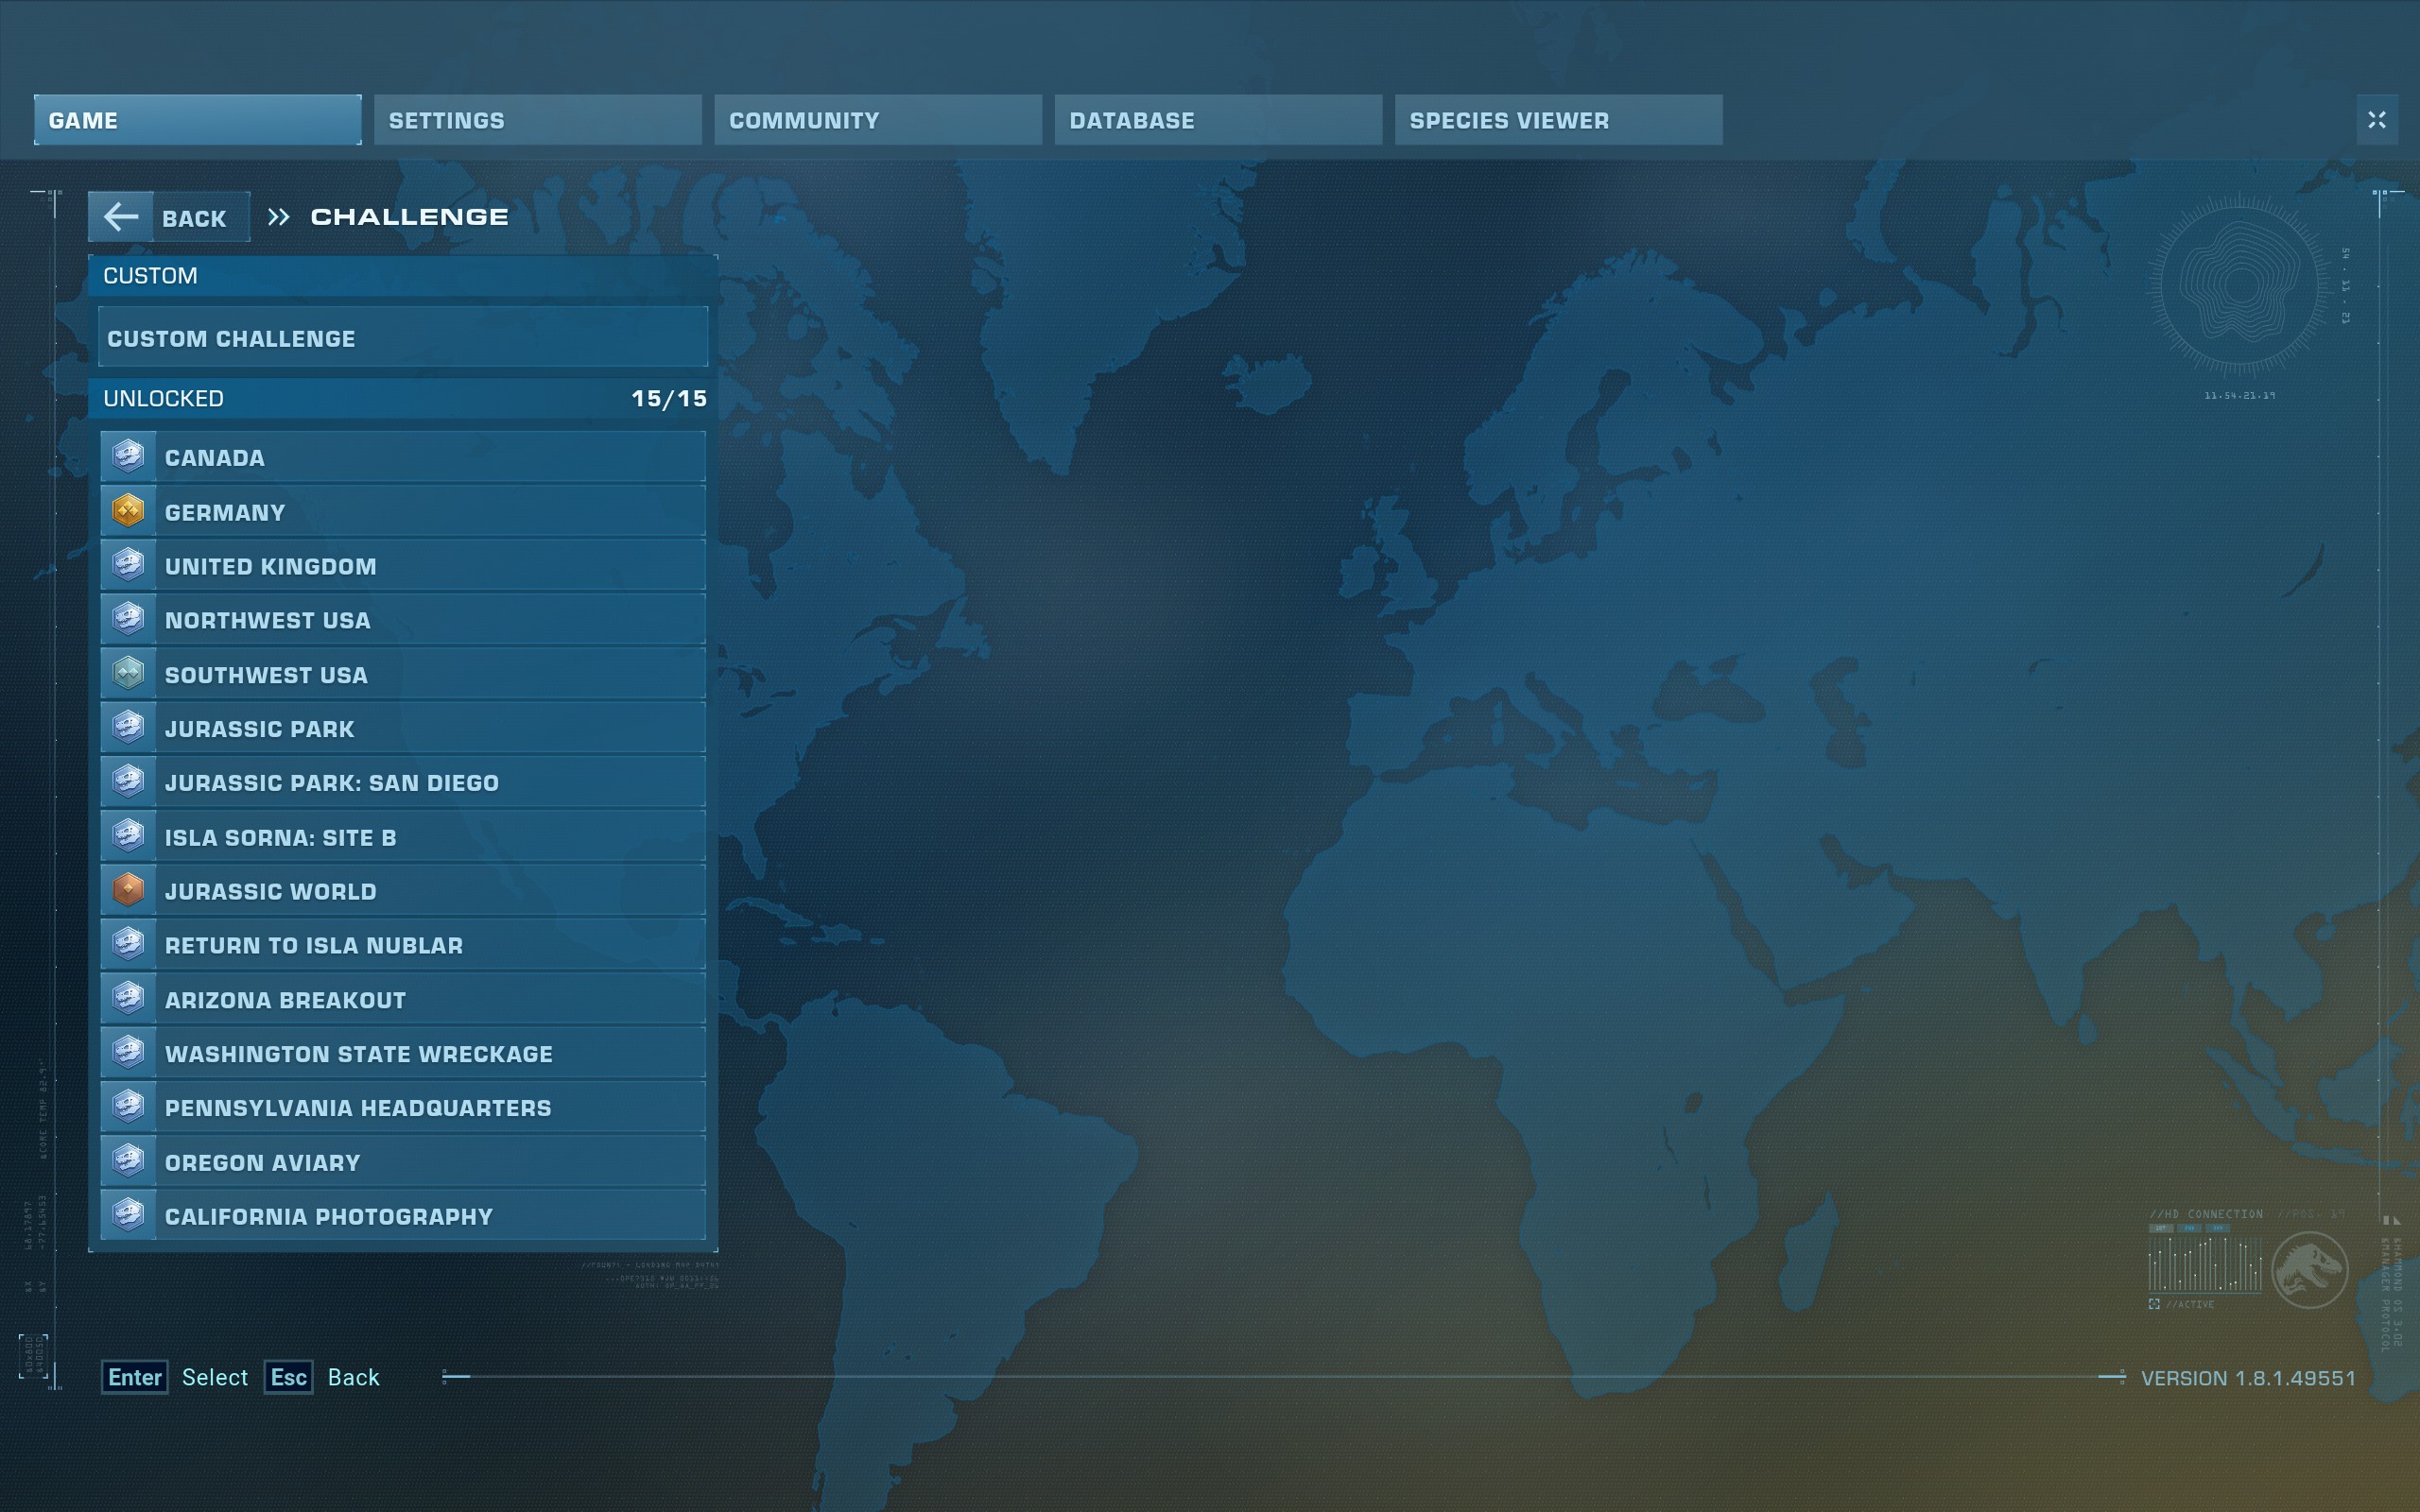The width and height of the screenshot is (2420, 1512).
Task: Click the Southwest USA medal icon
Action: pos(128,674)
